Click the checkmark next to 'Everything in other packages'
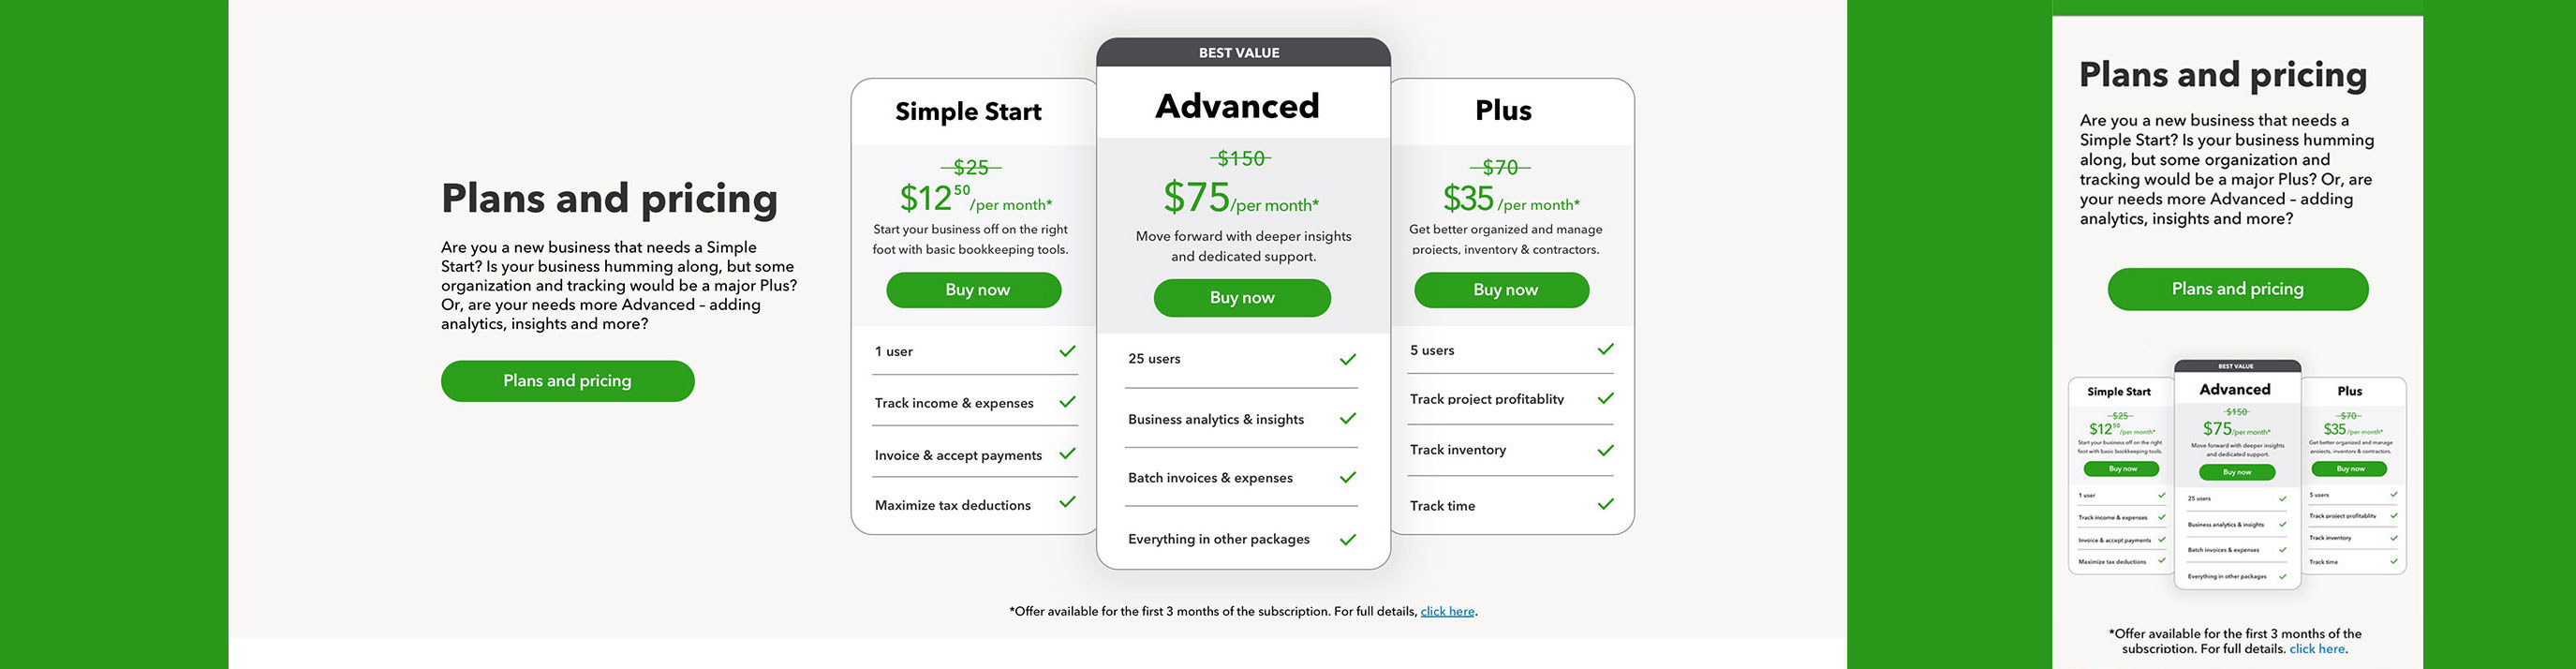The width and height of the screenshot is (2576, 669). (x=1347, y=539)
